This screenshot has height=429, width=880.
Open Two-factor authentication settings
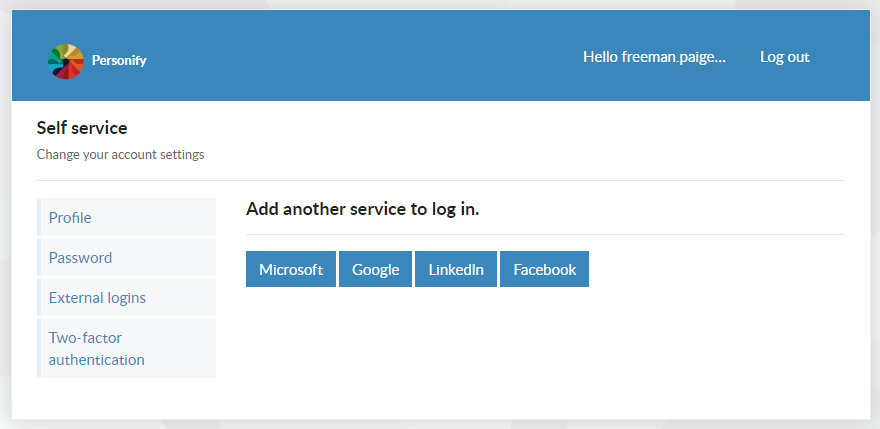(x=126, y=348)
